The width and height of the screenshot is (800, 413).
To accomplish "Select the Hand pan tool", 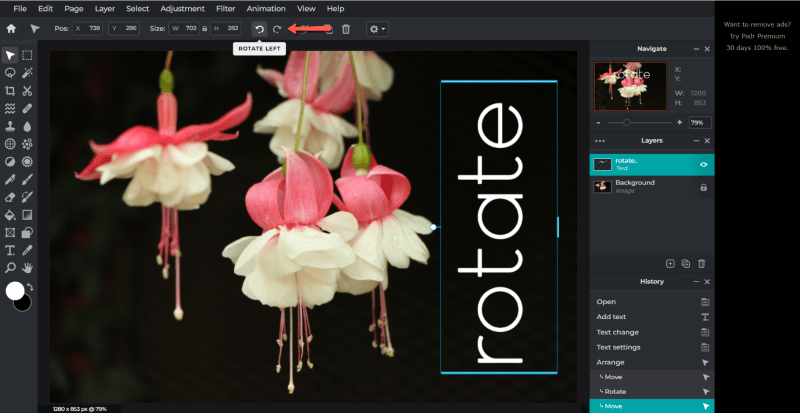I will [x=27, y=268].
